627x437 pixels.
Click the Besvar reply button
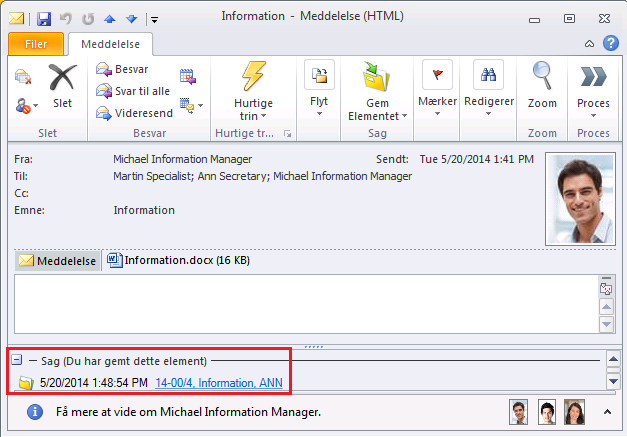pyautogui.click(x=122, y=69)
